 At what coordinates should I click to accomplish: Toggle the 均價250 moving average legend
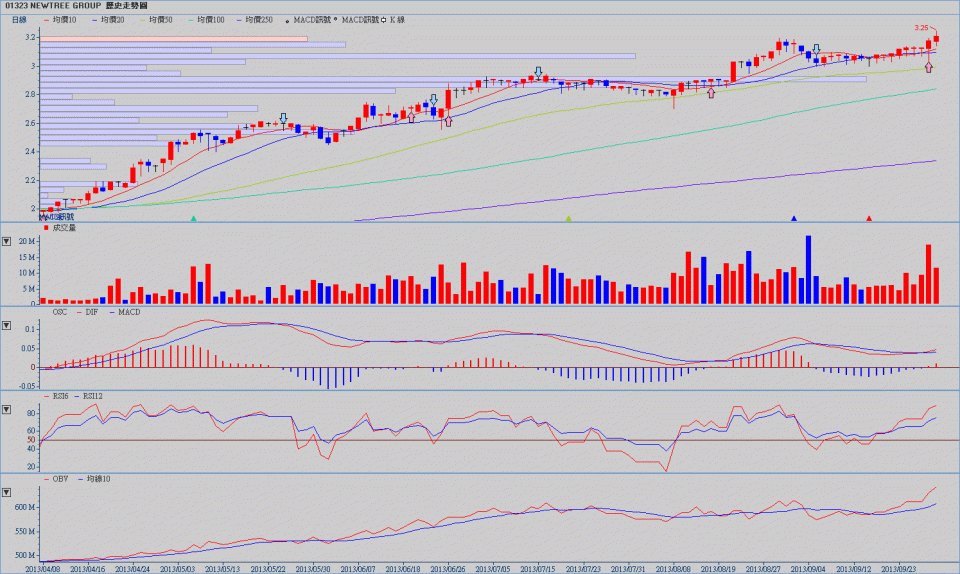point(254,19)
